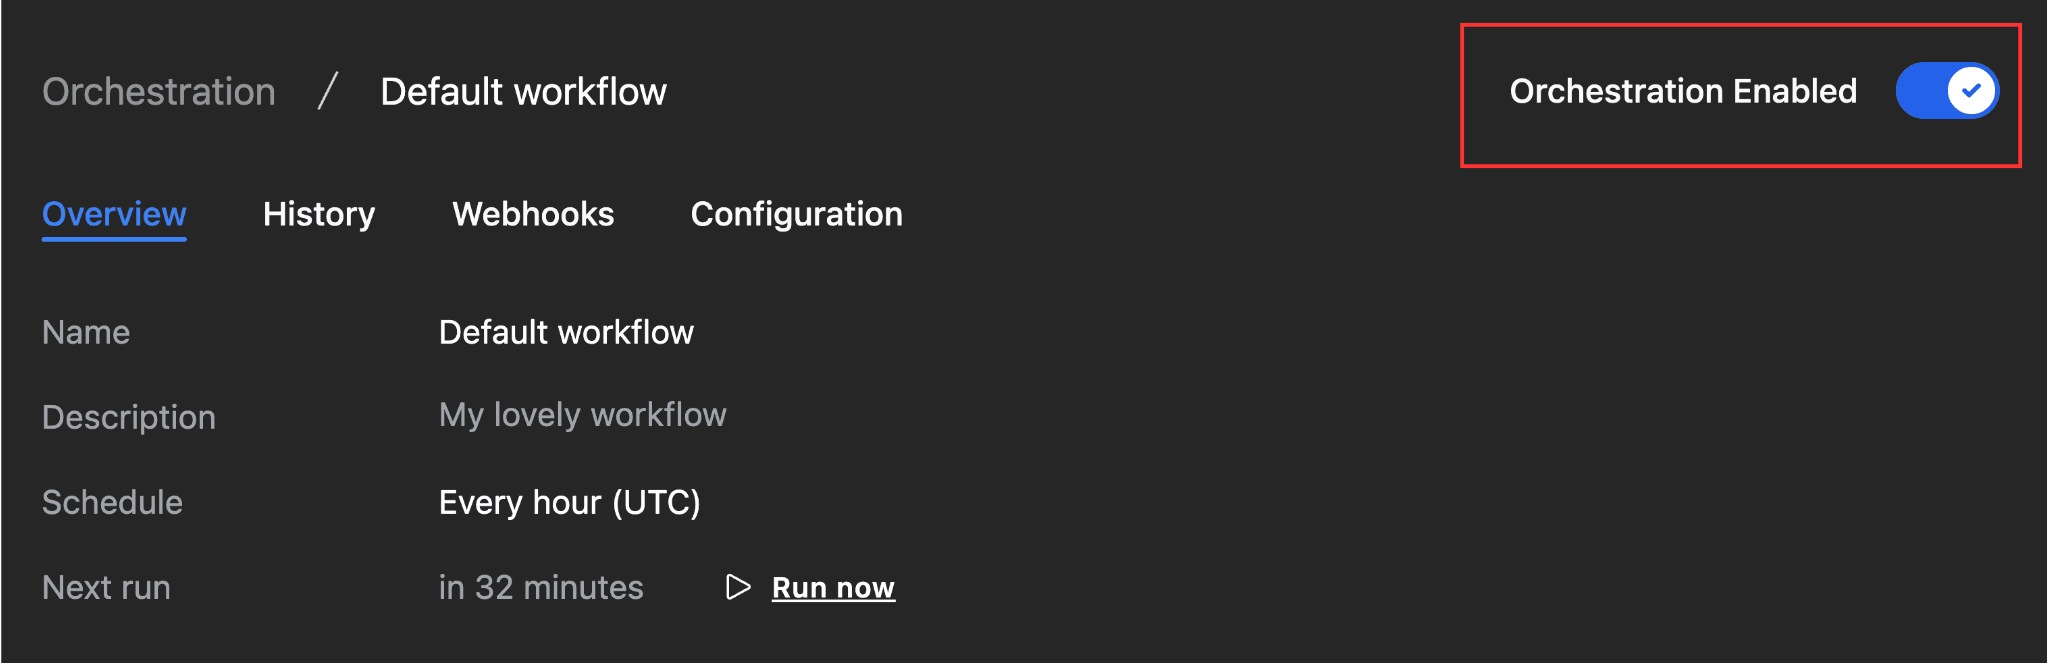
Task: Toggle orchestration off for Default workflow
Action: click(x=1946, y=90)
